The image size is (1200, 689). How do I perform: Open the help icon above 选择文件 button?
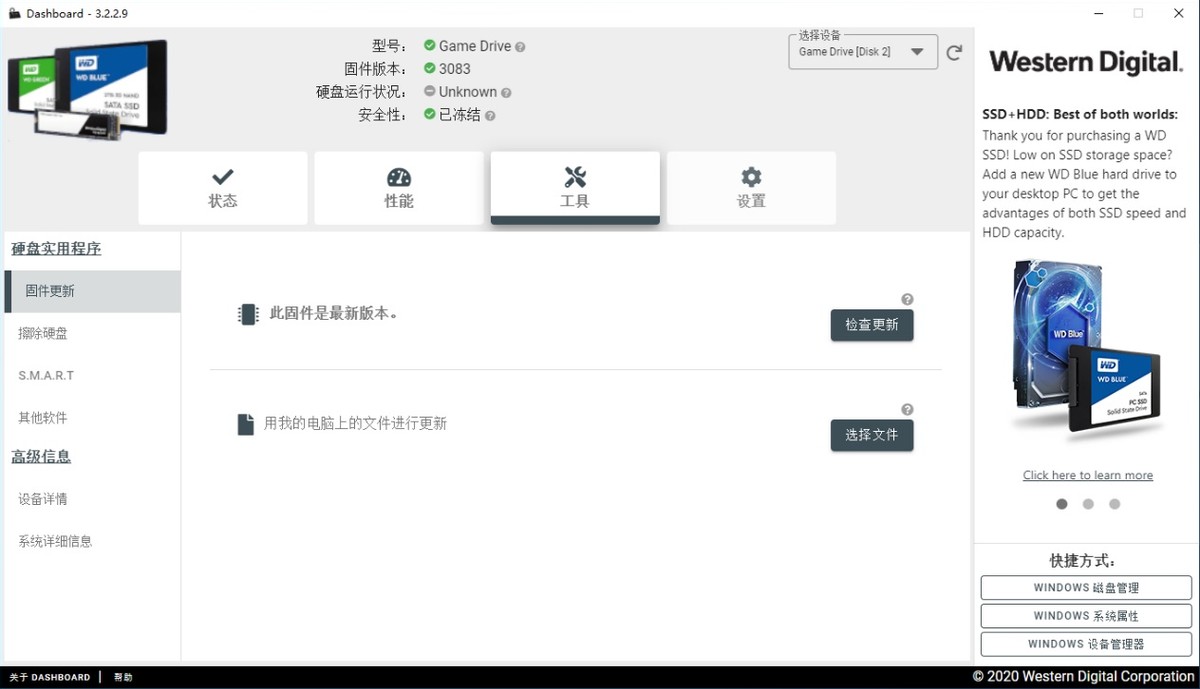pyautogui.click(x=908, y=408)
